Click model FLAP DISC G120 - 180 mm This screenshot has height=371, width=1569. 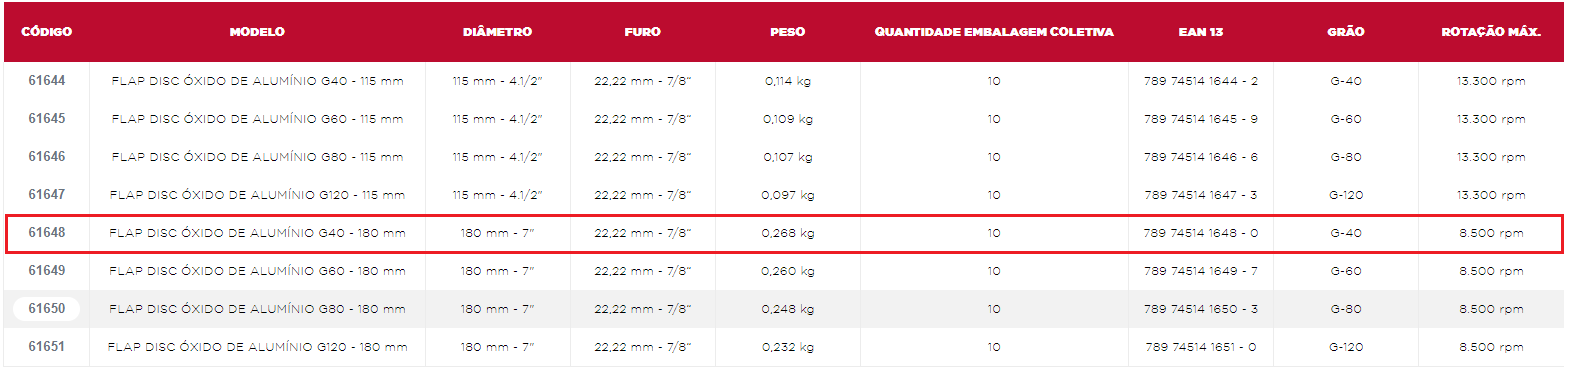coord(257,347)
